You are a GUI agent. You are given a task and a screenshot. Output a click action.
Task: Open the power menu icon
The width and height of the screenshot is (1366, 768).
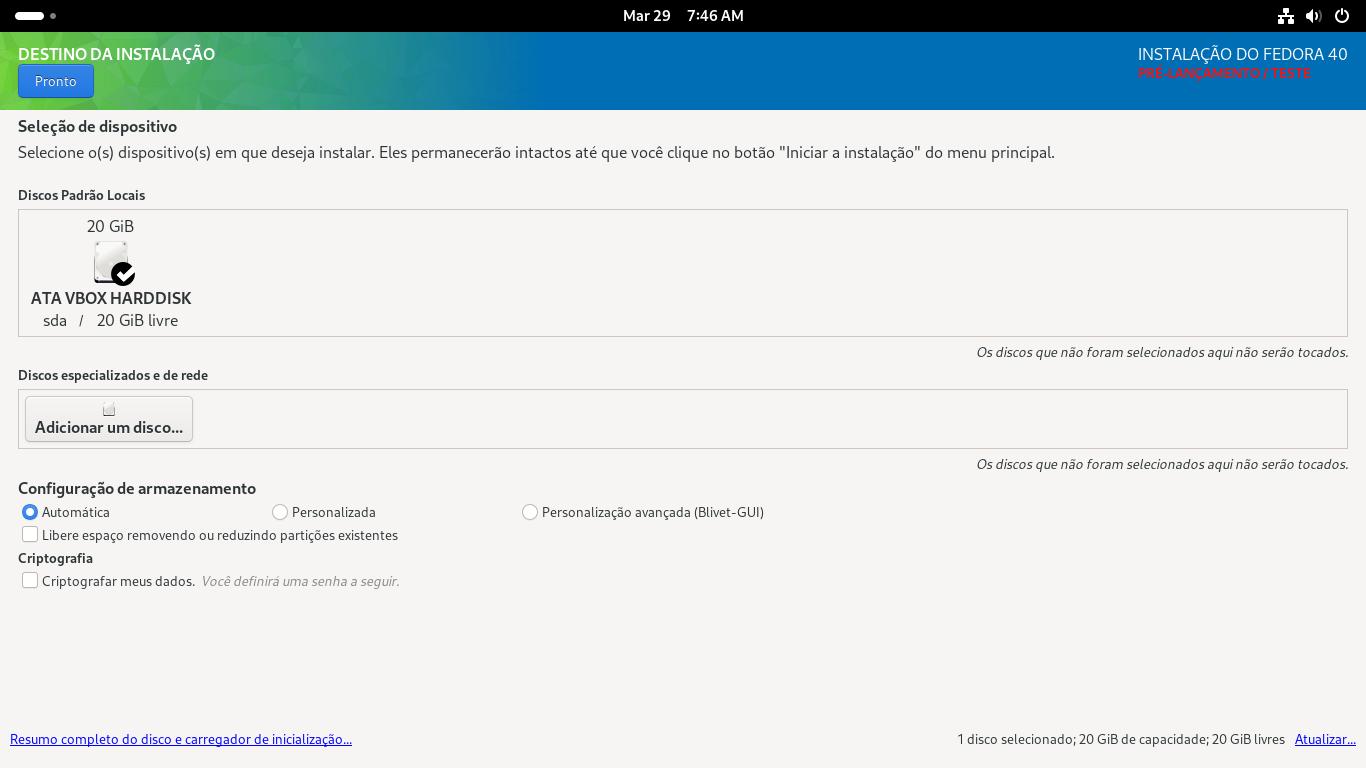click(1342, 16)
